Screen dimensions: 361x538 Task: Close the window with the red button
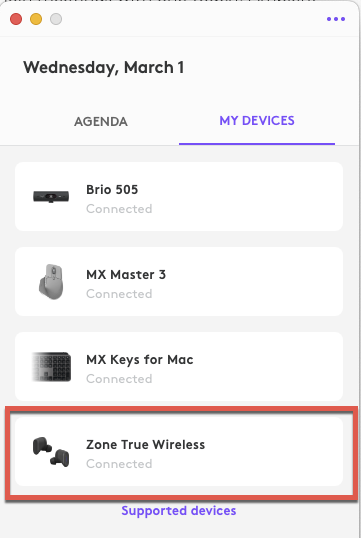pos(16,19)
